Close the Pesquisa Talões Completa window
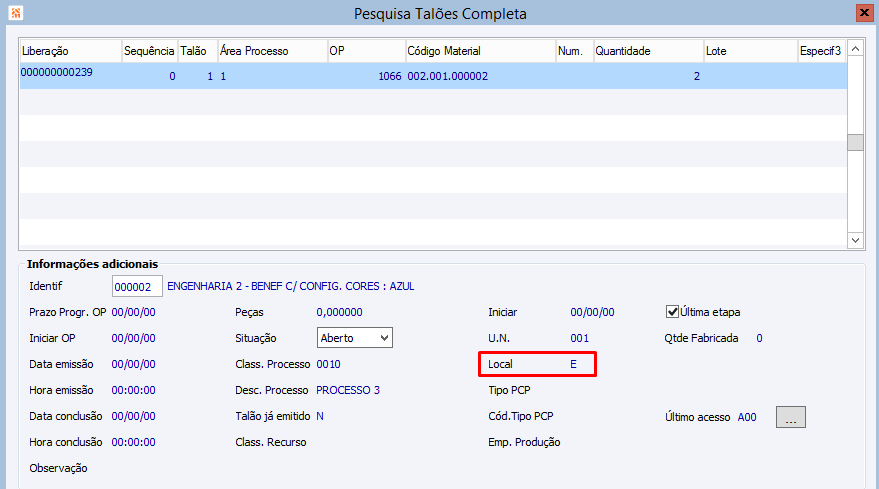879x489 pixels. click(x=864, y=13)
